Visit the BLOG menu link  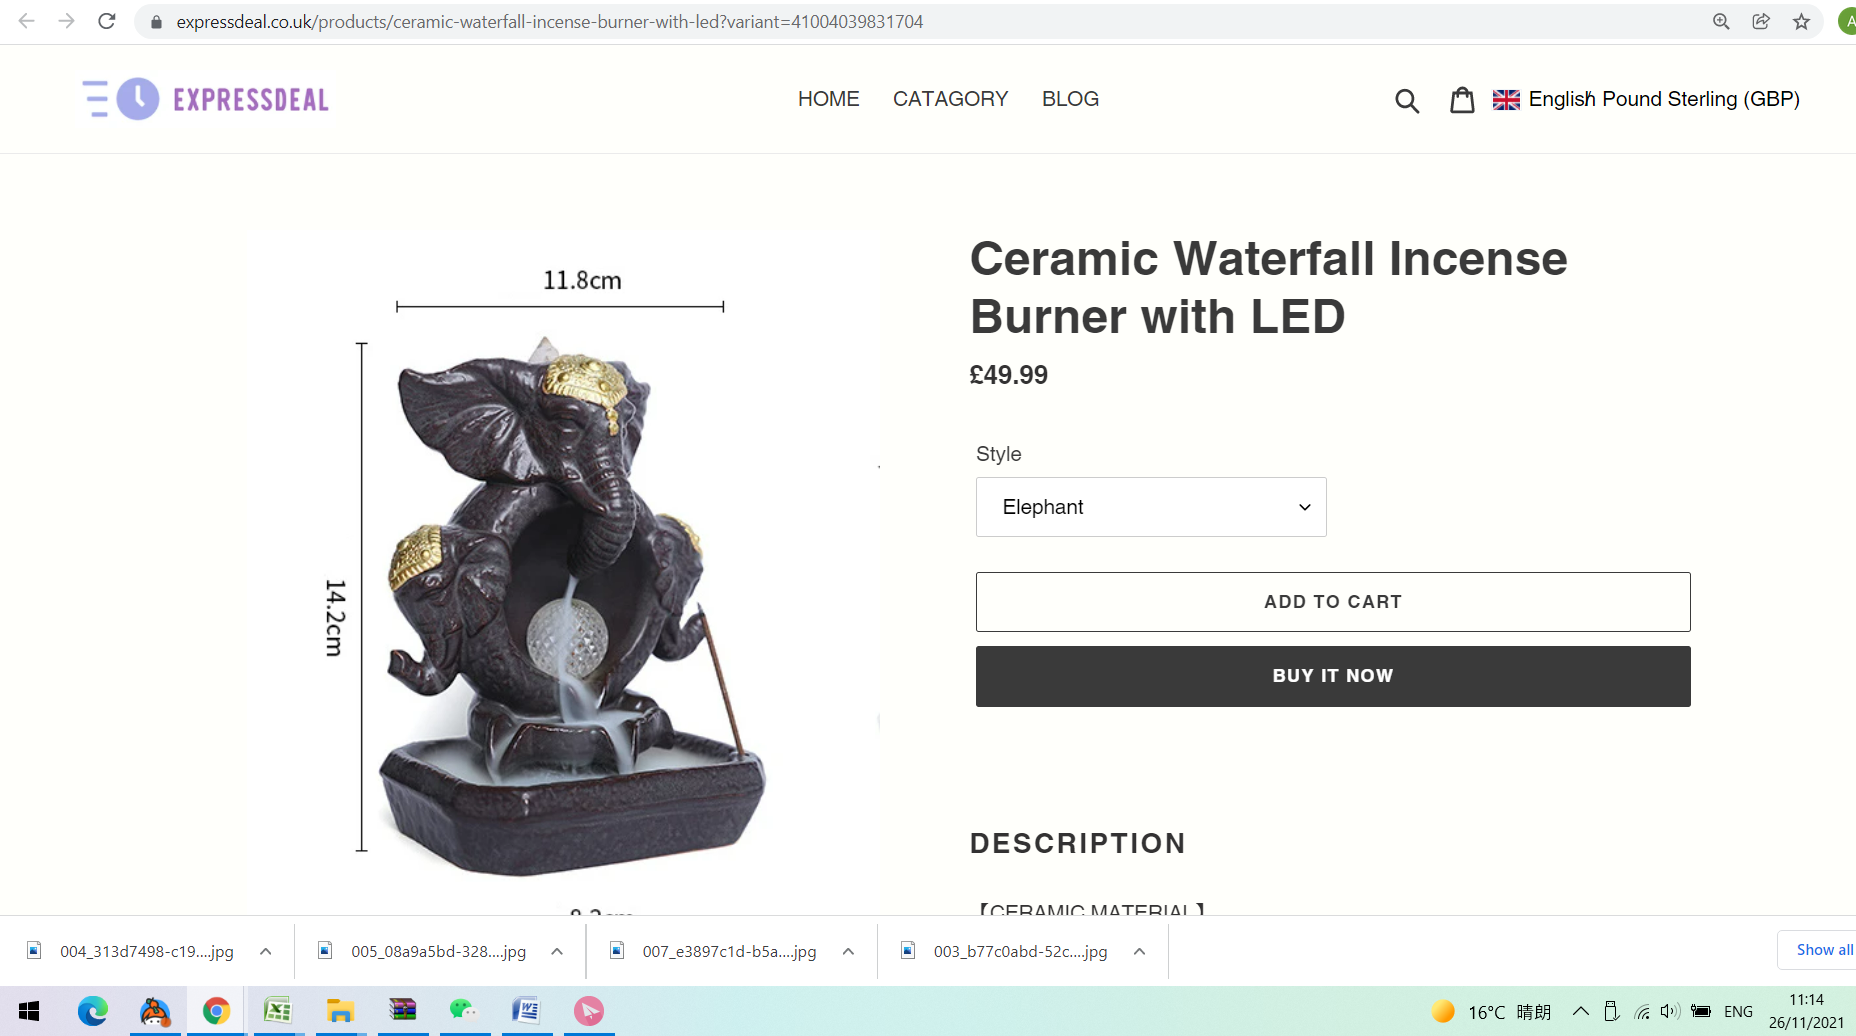(1070, 99)
